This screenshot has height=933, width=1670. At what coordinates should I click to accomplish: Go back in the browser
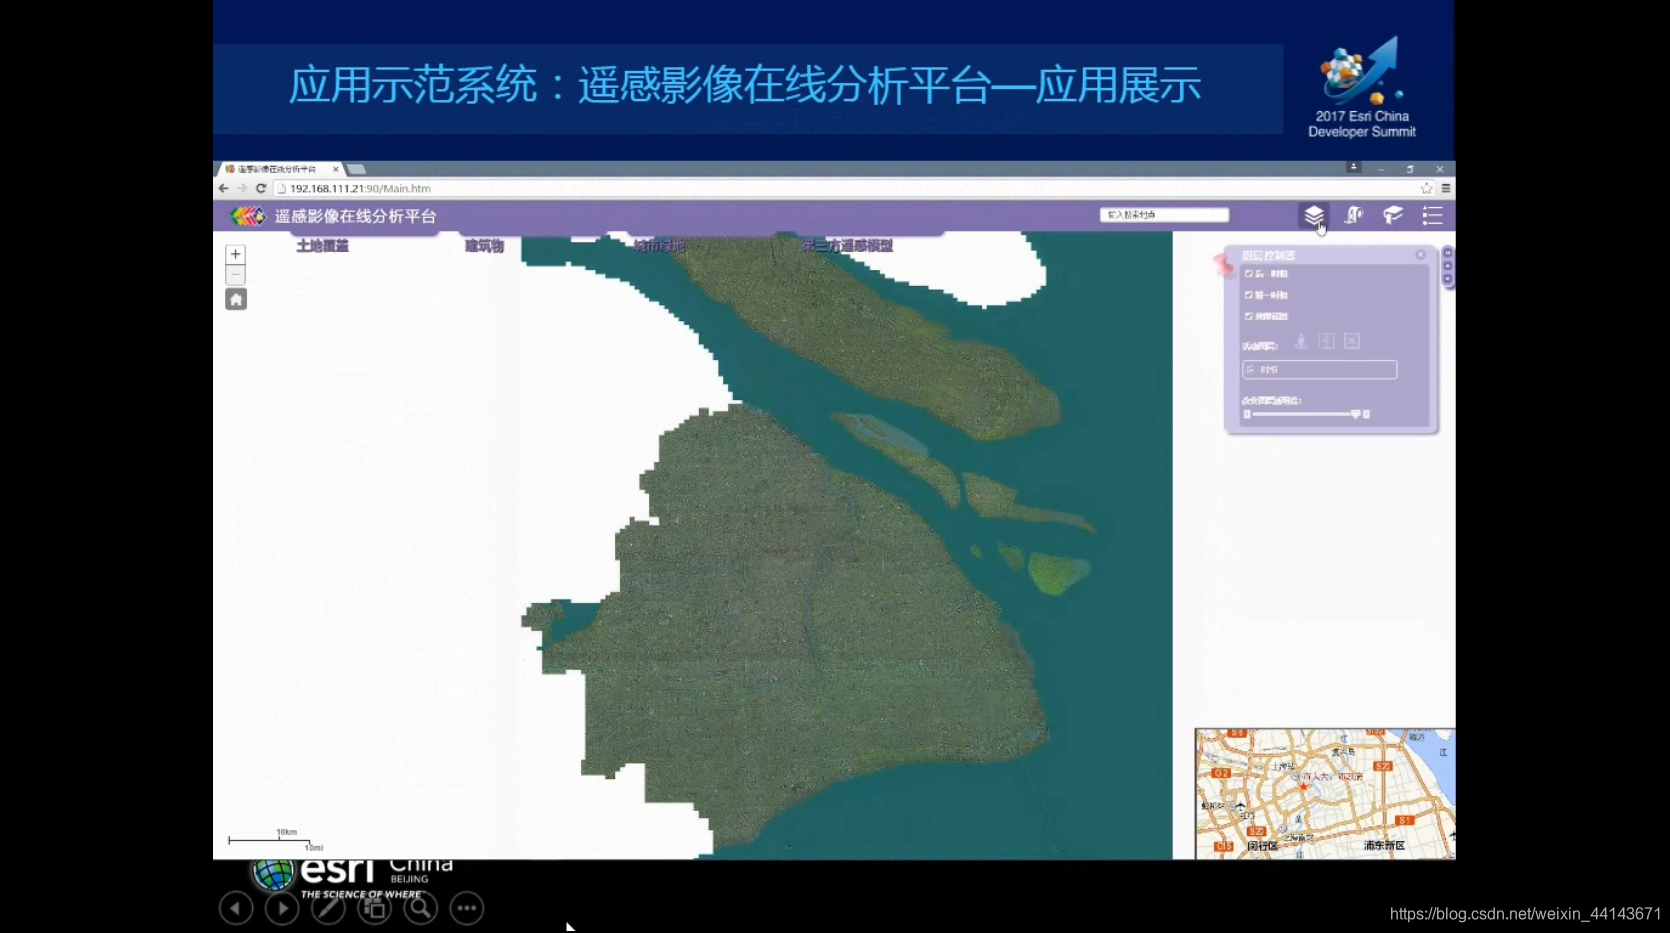[x=223, y=188]
